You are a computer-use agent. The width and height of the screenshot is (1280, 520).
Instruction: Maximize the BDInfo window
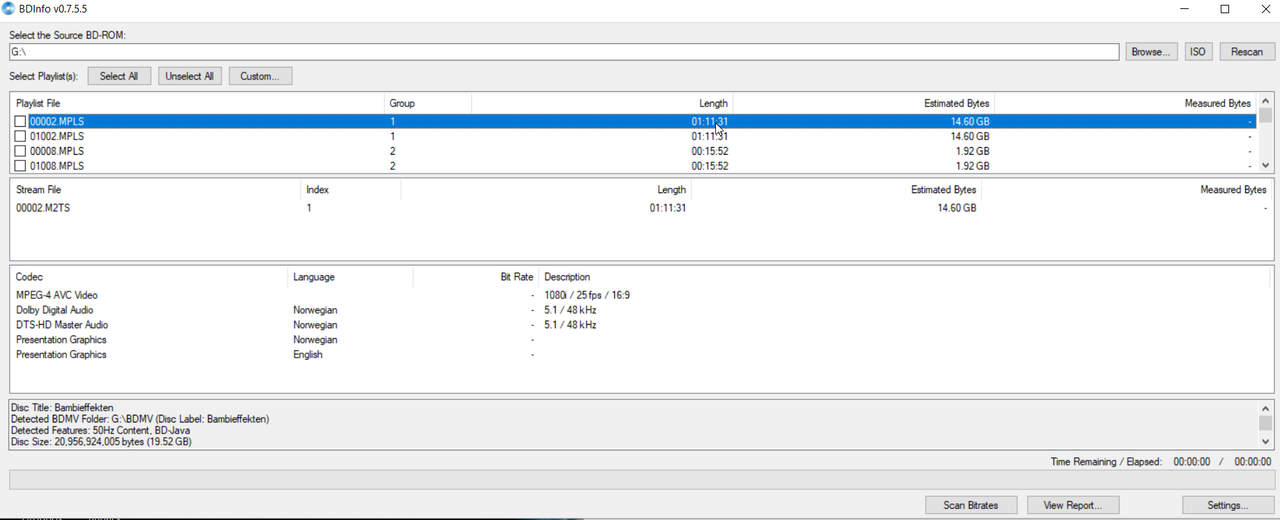pyautogui.click(x=1225, y=9)
